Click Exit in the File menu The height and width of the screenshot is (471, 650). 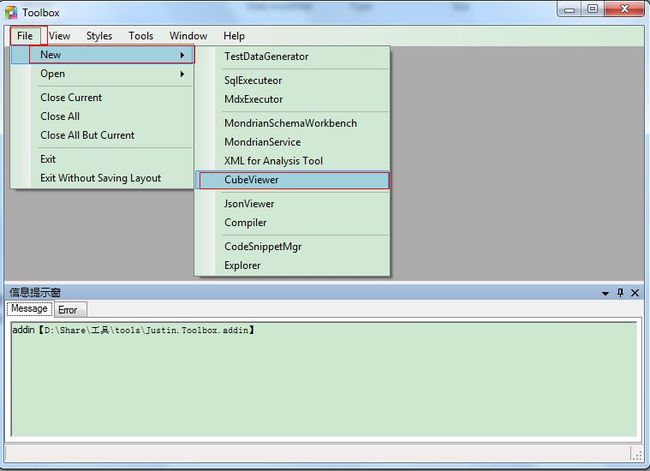point(102,159)
